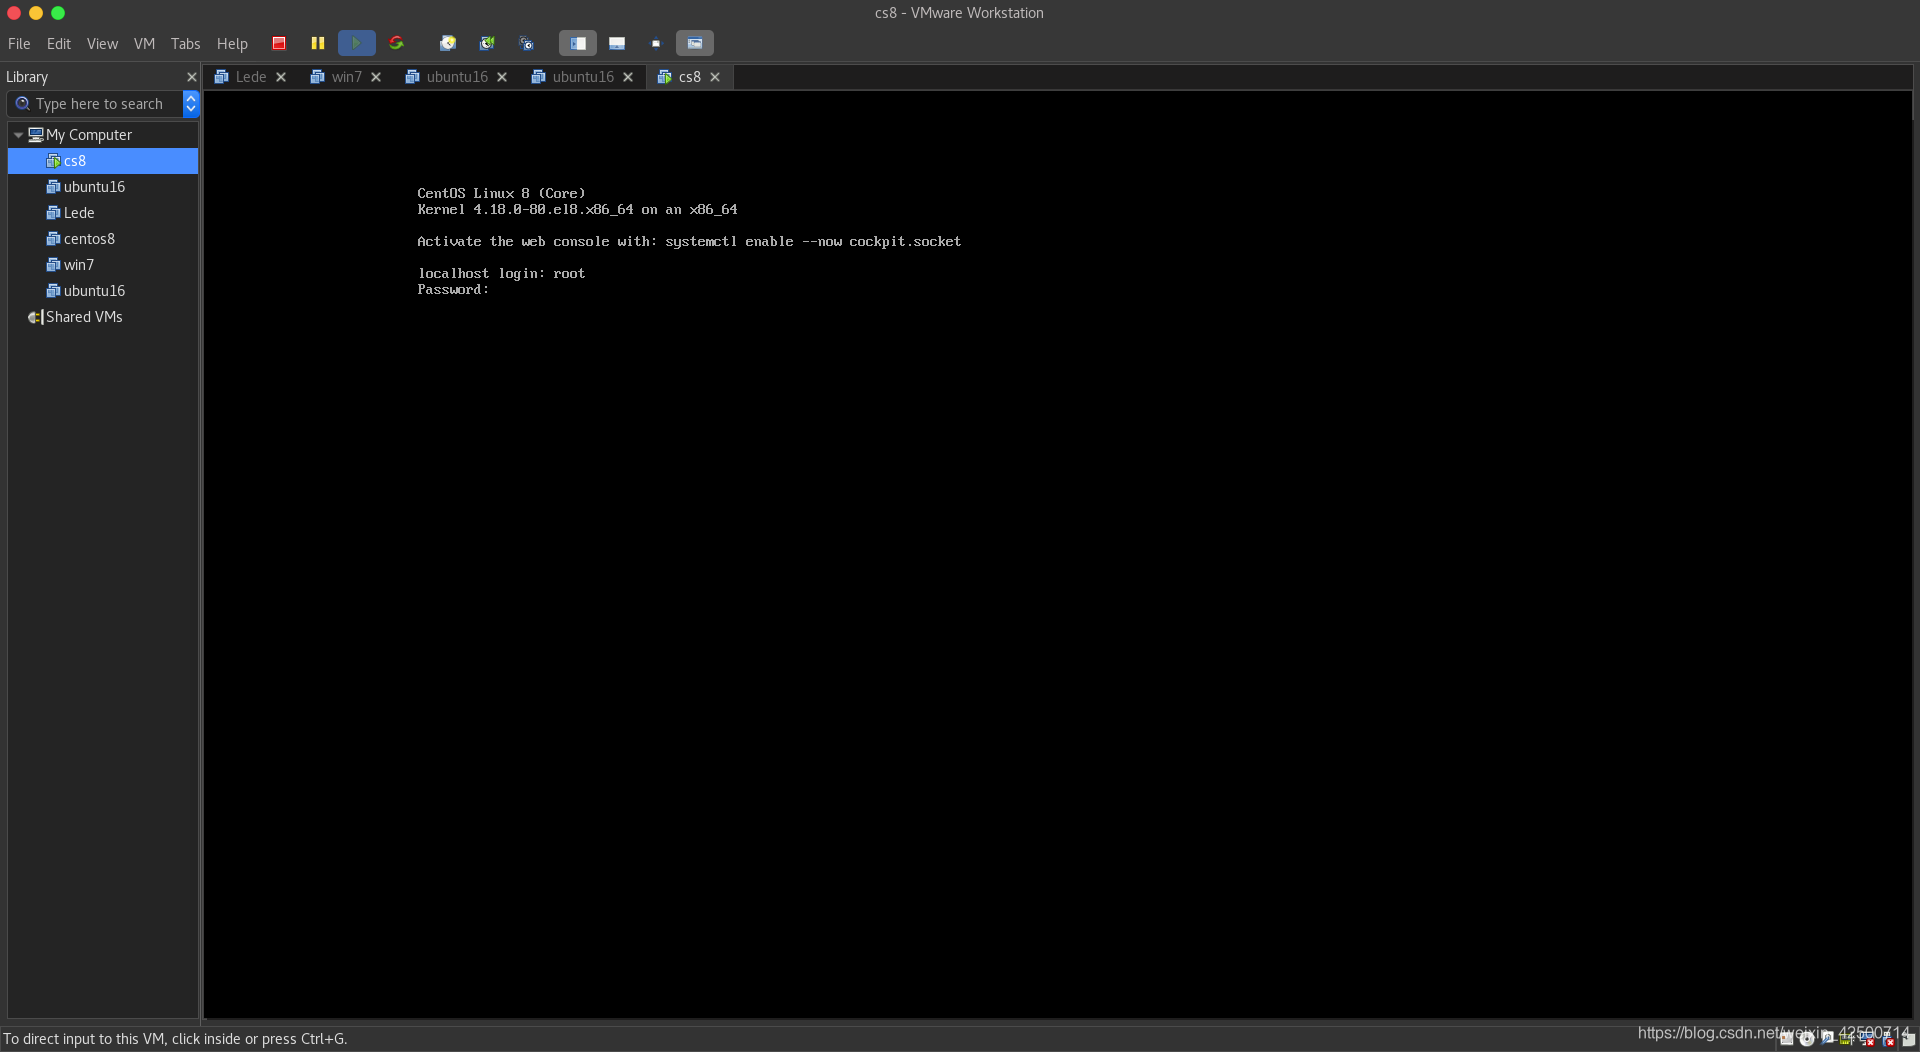Click the red Power Off VM button

pyautogui.click(x=279, y=43)
